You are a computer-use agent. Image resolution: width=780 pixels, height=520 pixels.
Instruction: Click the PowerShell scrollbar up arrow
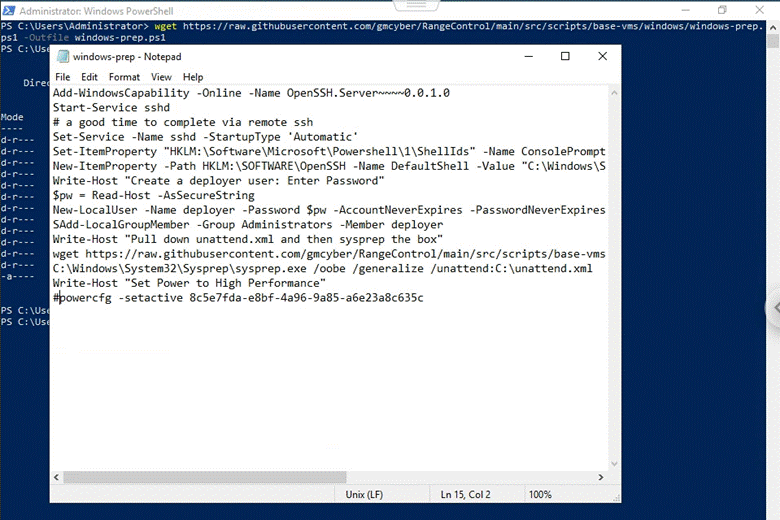(773, 28)
